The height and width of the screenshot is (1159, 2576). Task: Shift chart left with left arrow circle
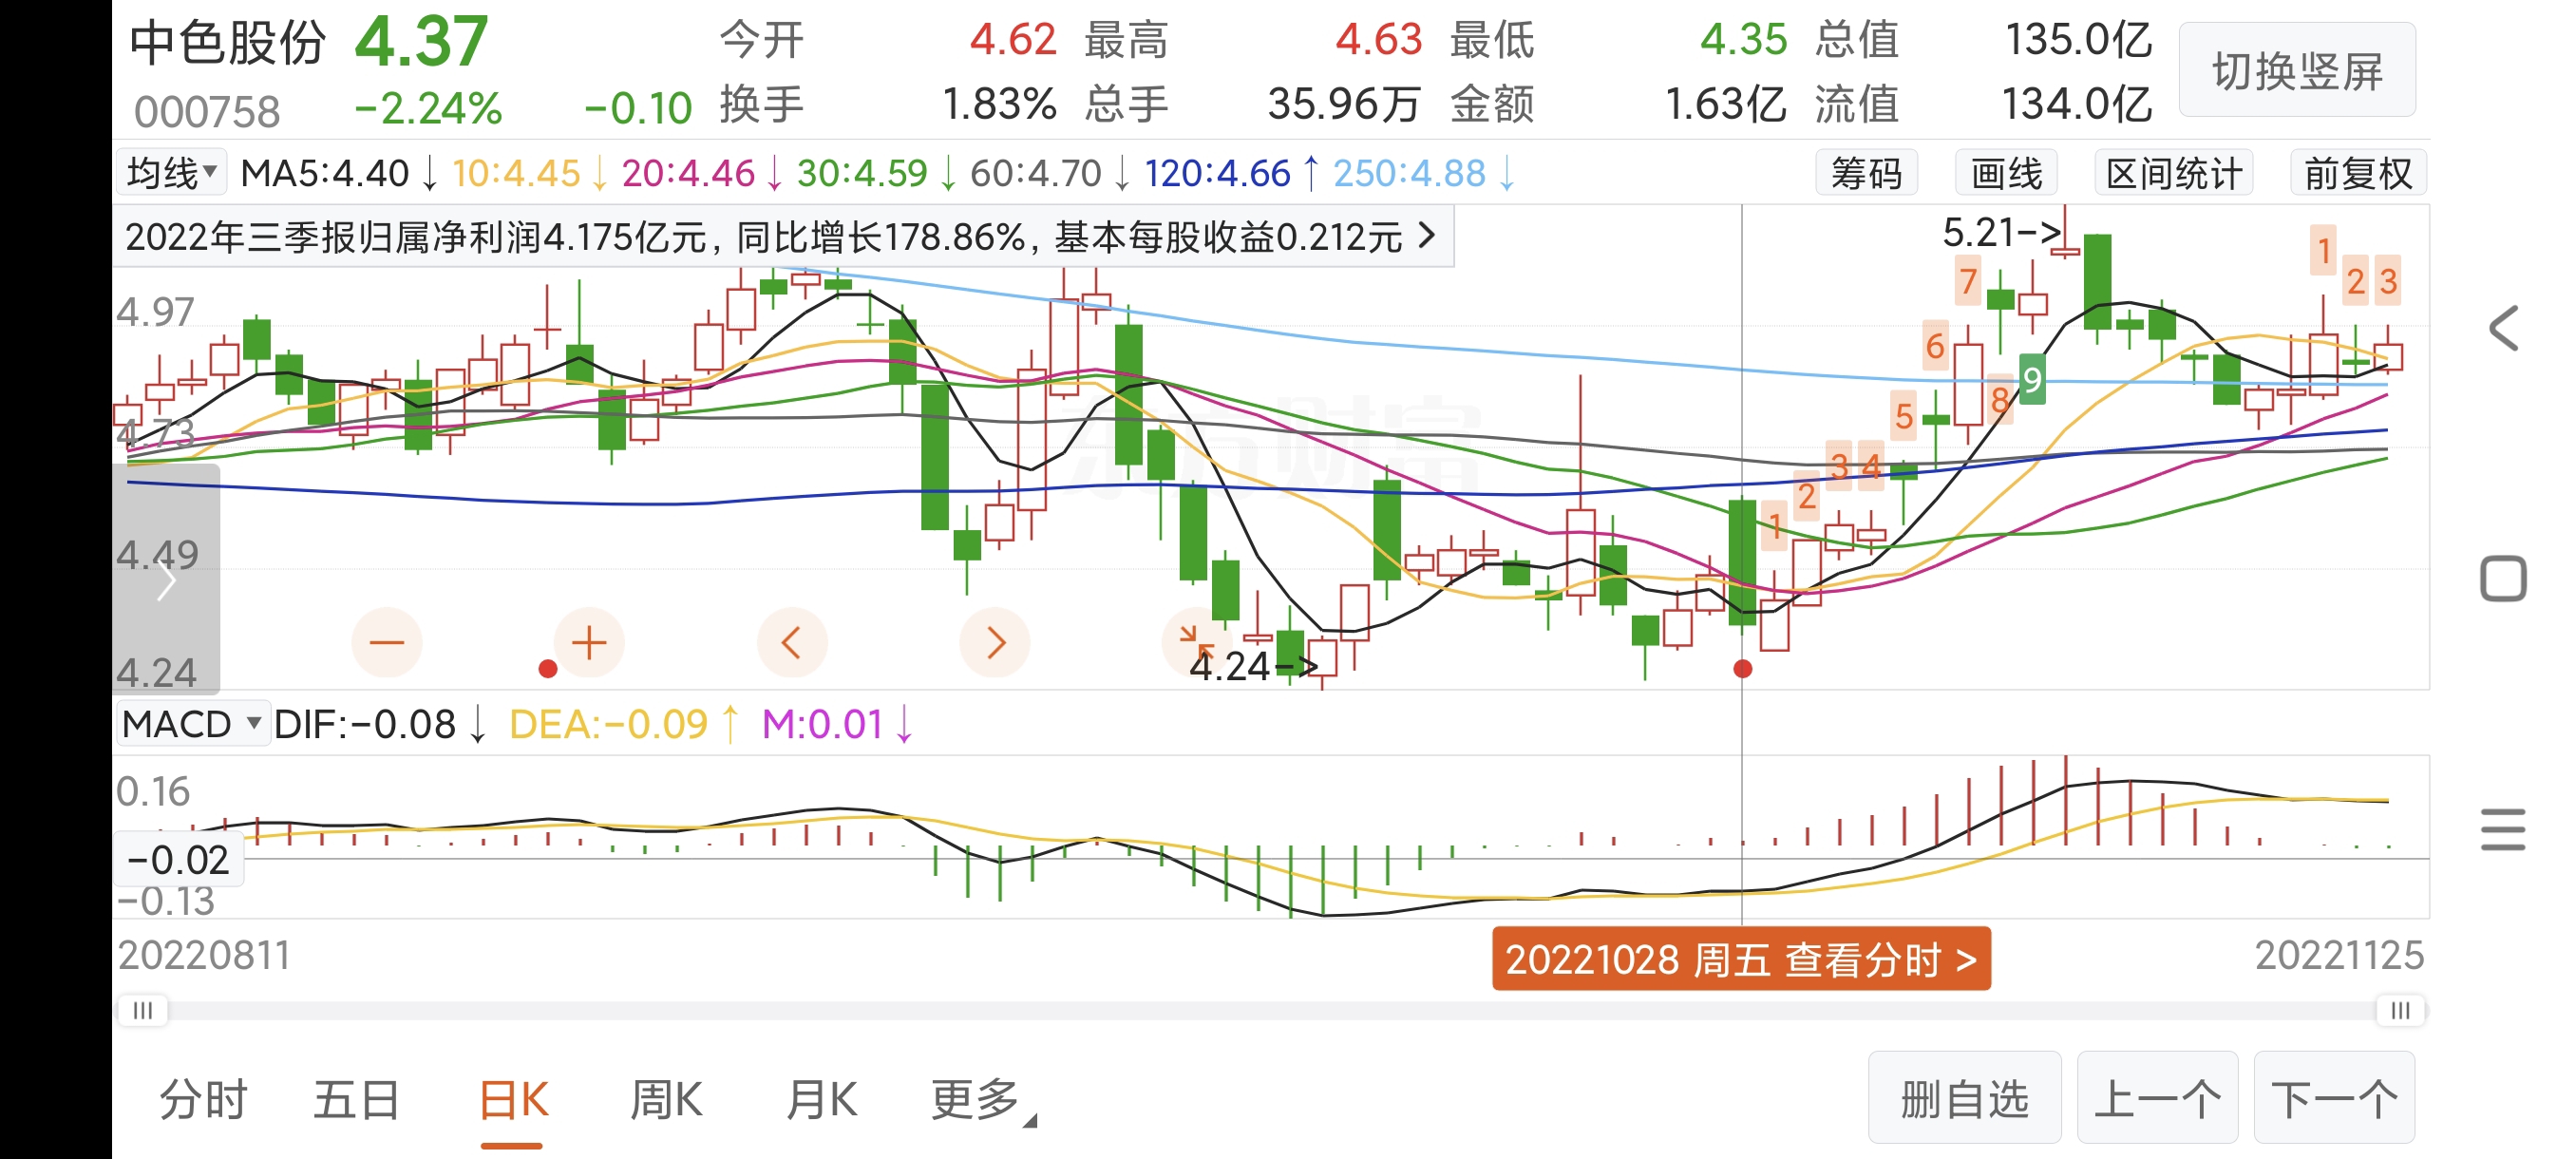pos(791,642)
